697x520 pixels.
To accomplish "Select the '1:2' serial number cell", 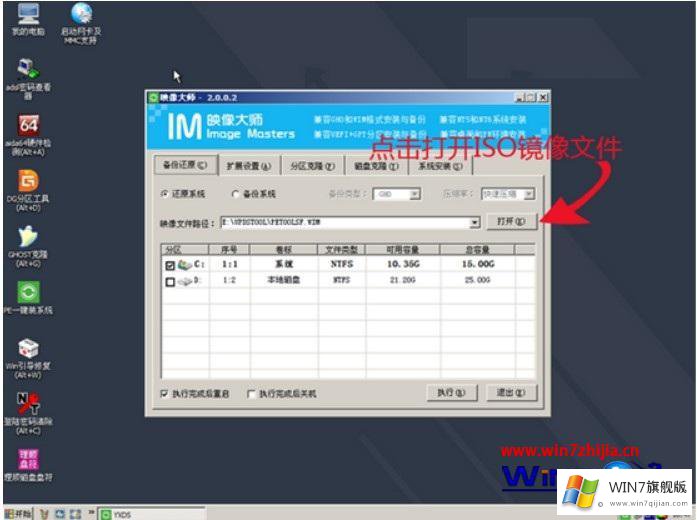I will (229, 280).
